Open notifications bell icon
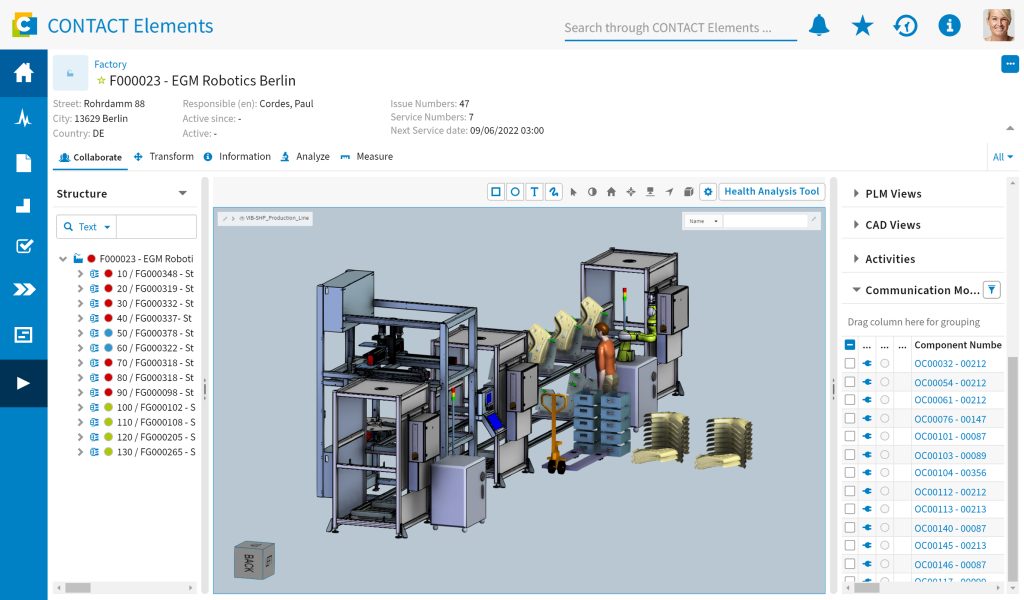Screen dimensions: 1024x600 [819, 26]
